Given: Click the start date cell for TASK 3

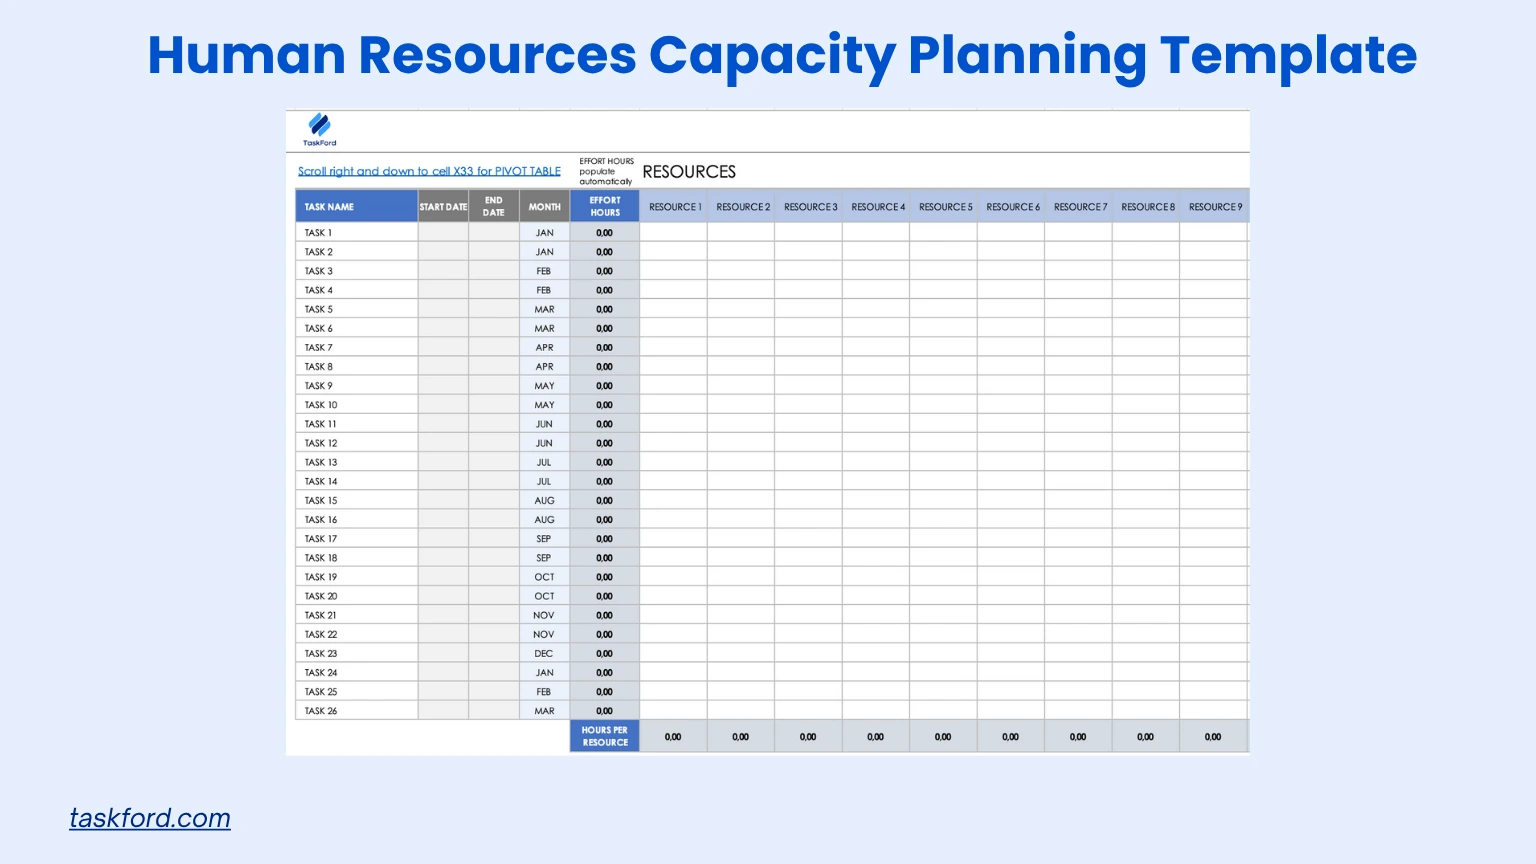Looking at the screenshot, I should point(443,270).
